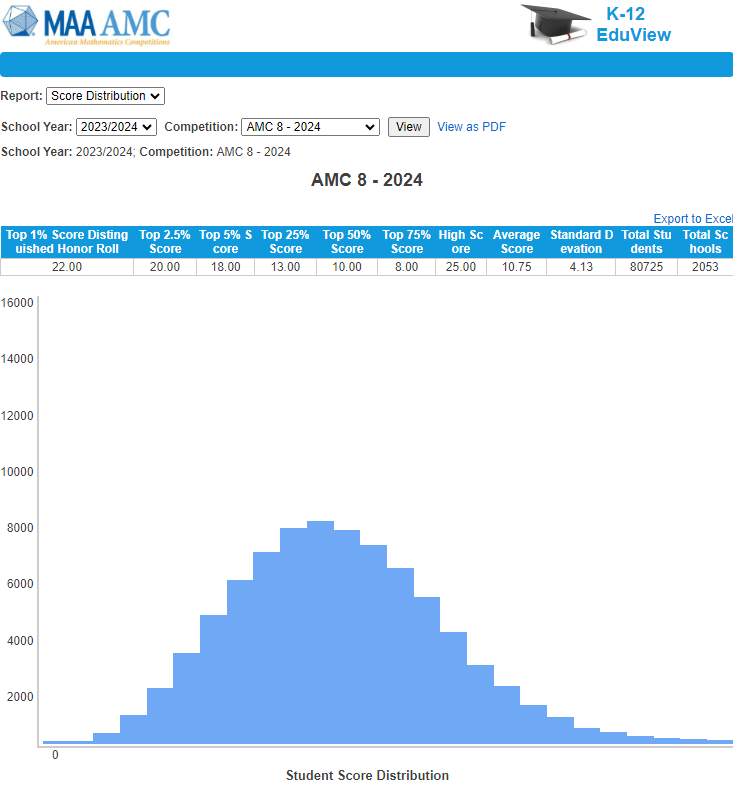This screenshot has width=733, height=791.
Task: Open the View as PDF link
Action: (x=471, y=127)
